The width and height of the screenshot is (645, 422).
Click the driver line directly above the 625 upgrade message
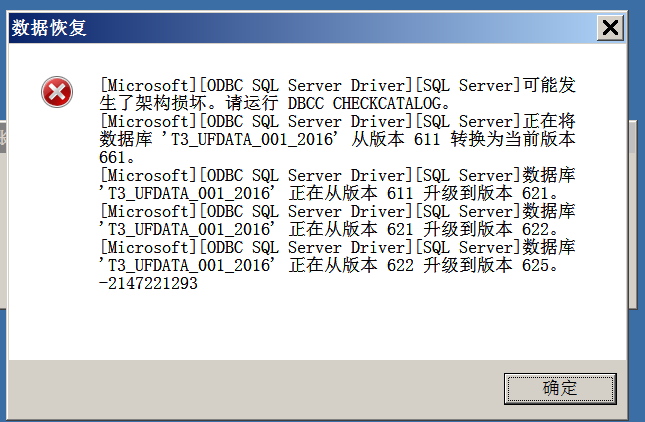[337, 247]
